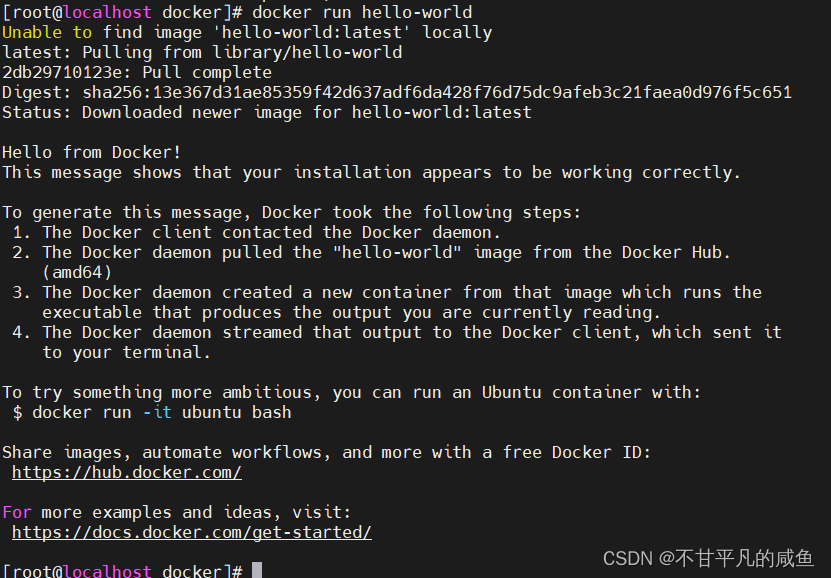Click the 'docker run -it ubuntu bash' command
The height and width of the screenshot is (578, 831).
tap(161, 412)
